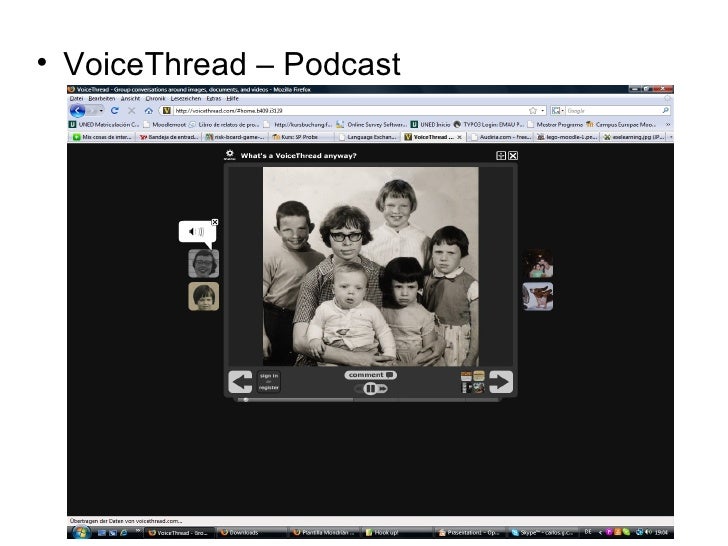Click the stop loading X icon
Screen dimensions: 728x546
[x=132, y=110]
